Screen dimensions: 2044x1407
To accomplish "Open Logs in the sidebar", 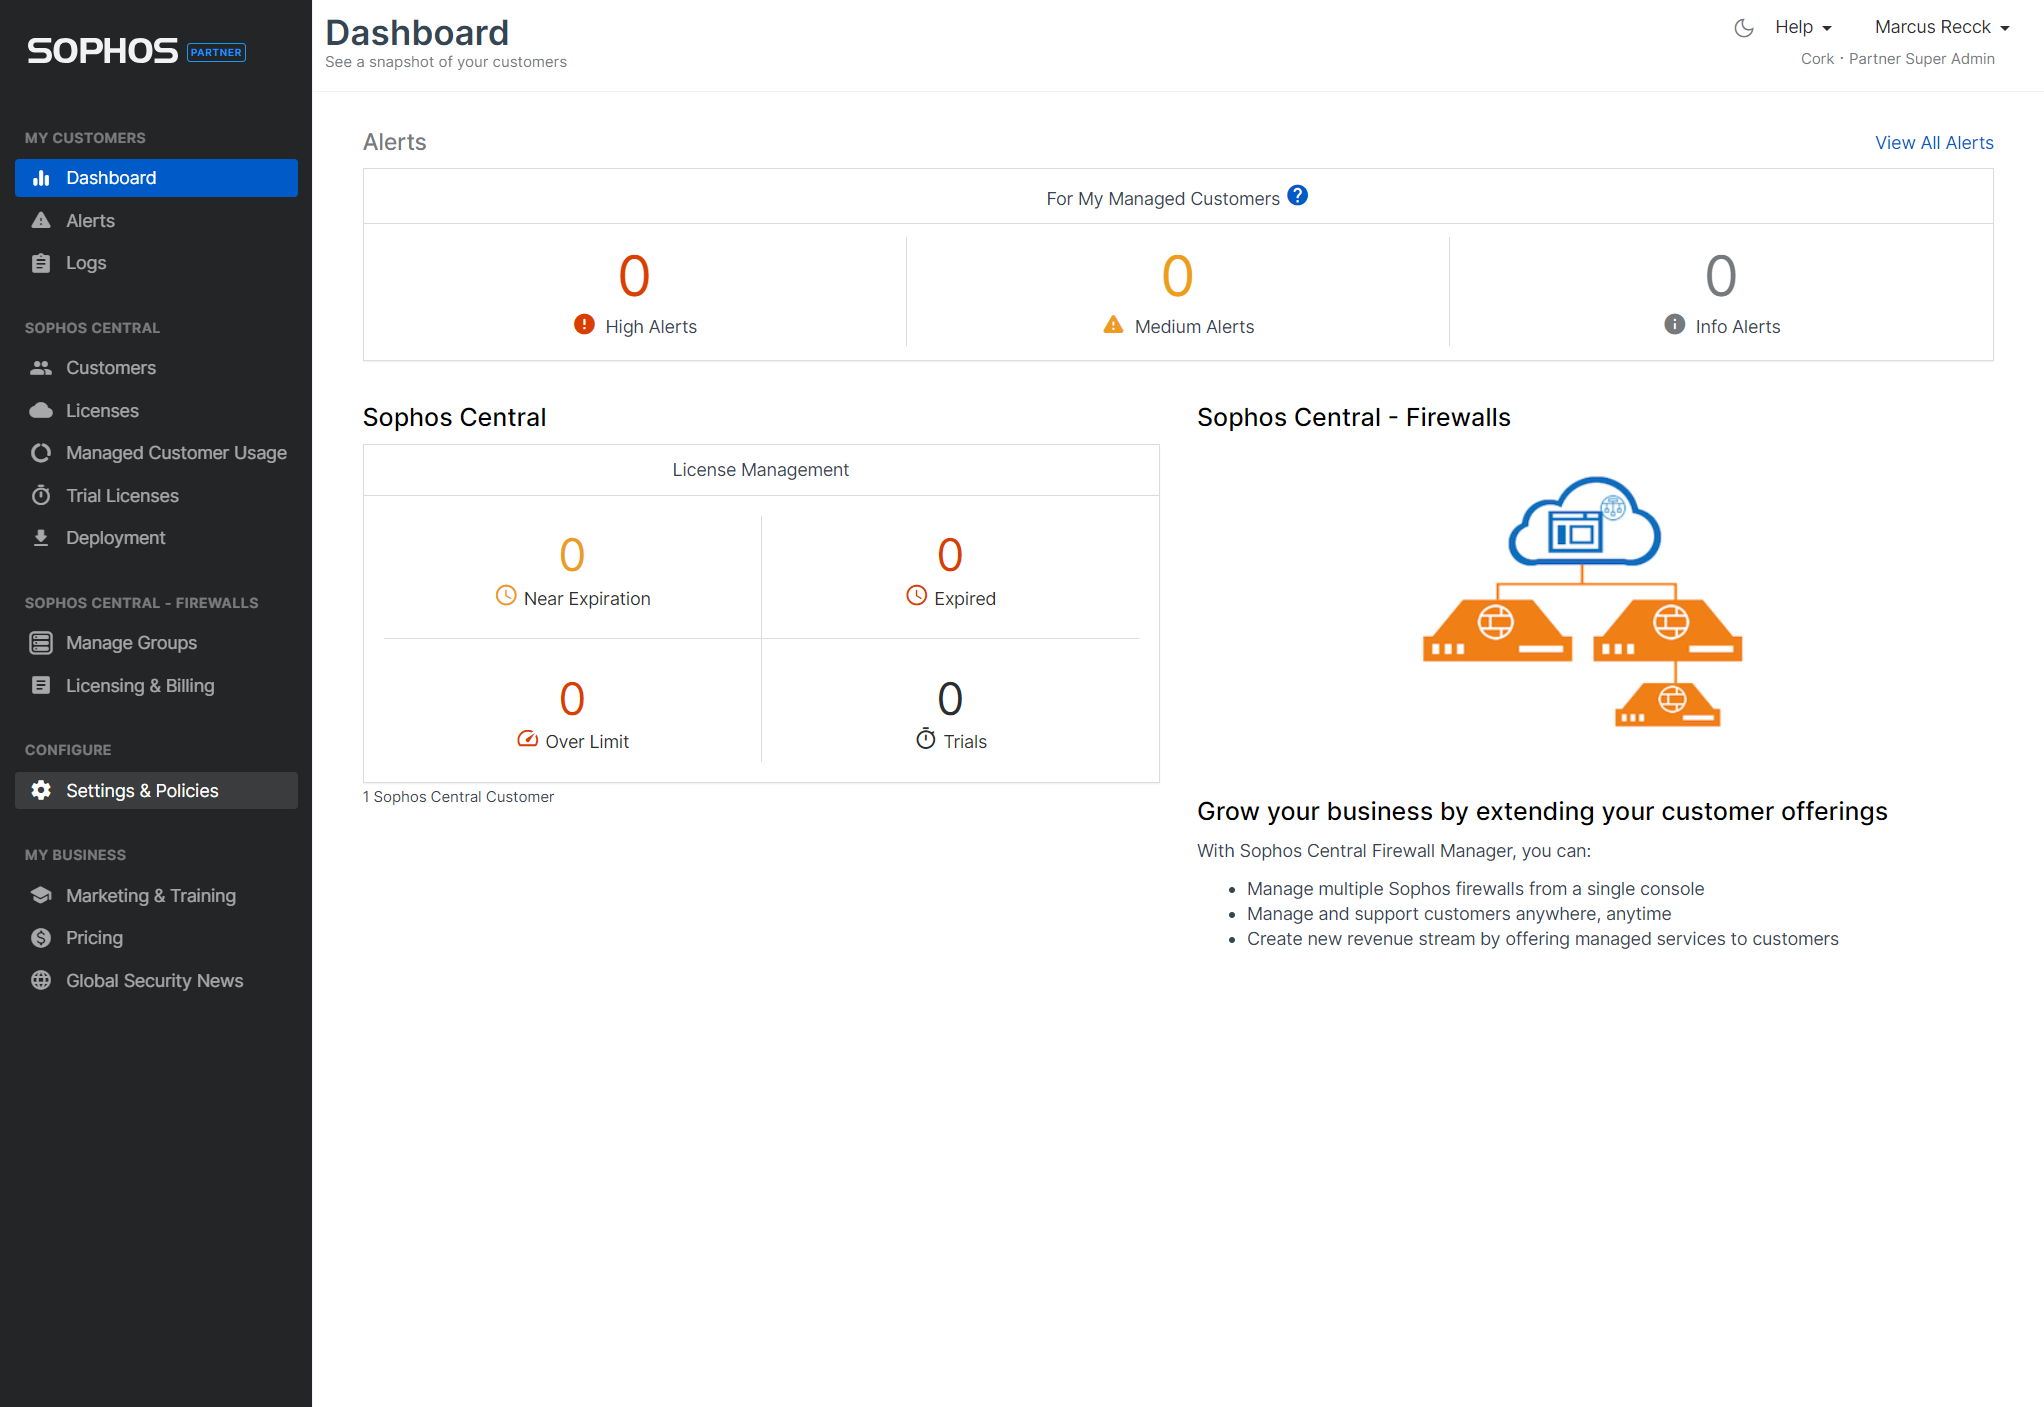I will tap(156, 263).
